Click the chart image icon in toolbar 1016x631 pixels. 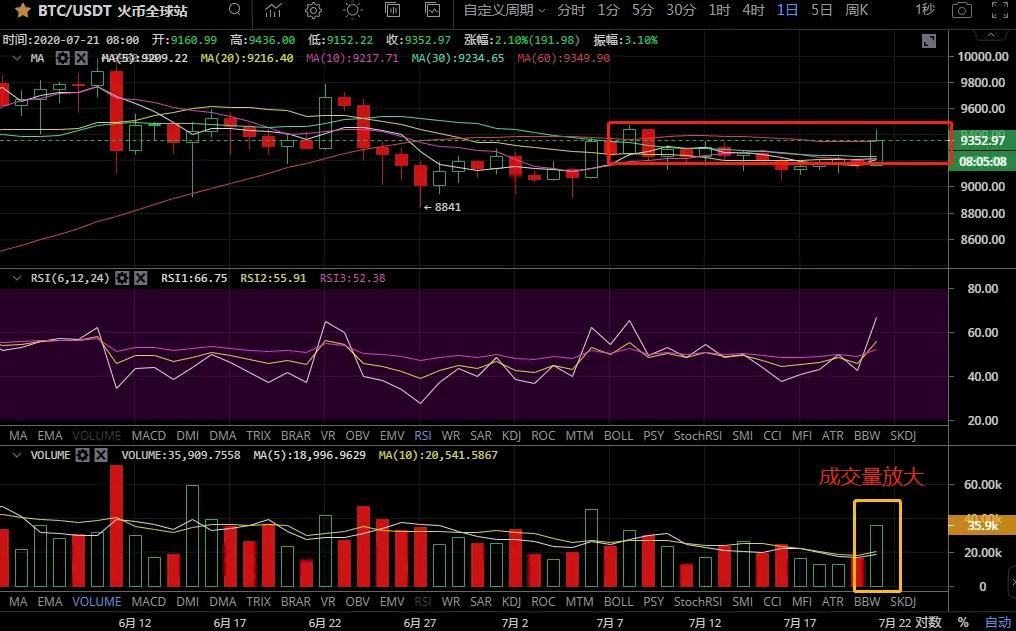[x=432, y=10]
